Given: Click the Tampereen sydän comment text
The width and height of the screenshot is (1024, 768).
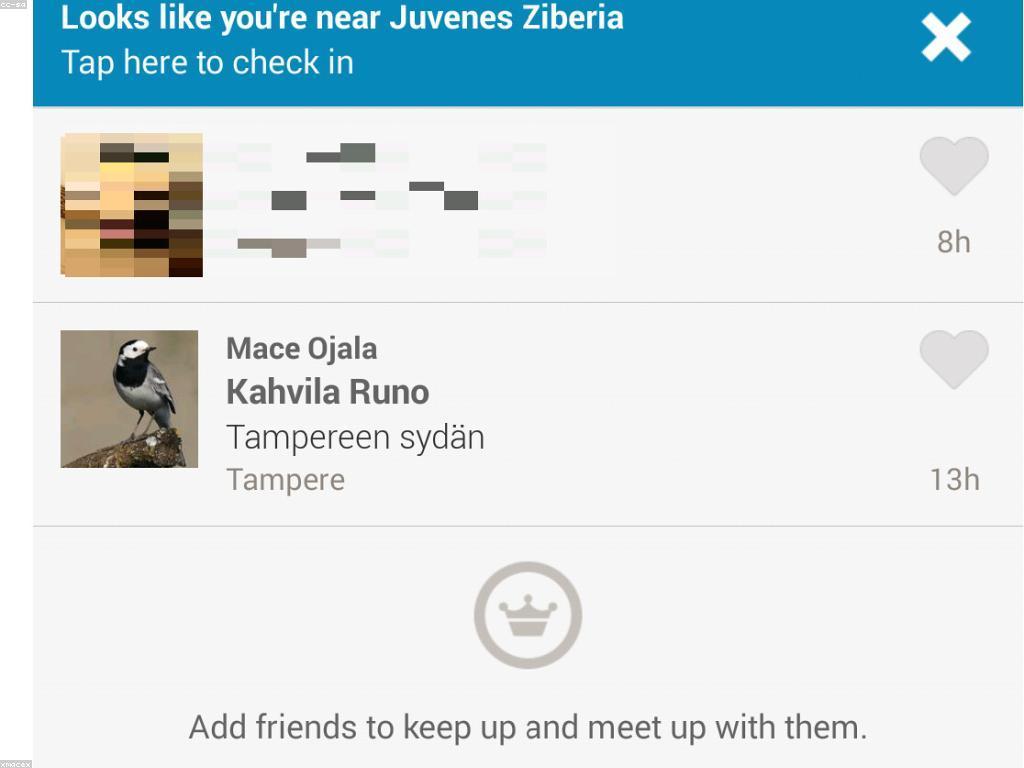Looking at the screenshot, I should (355, 437).
